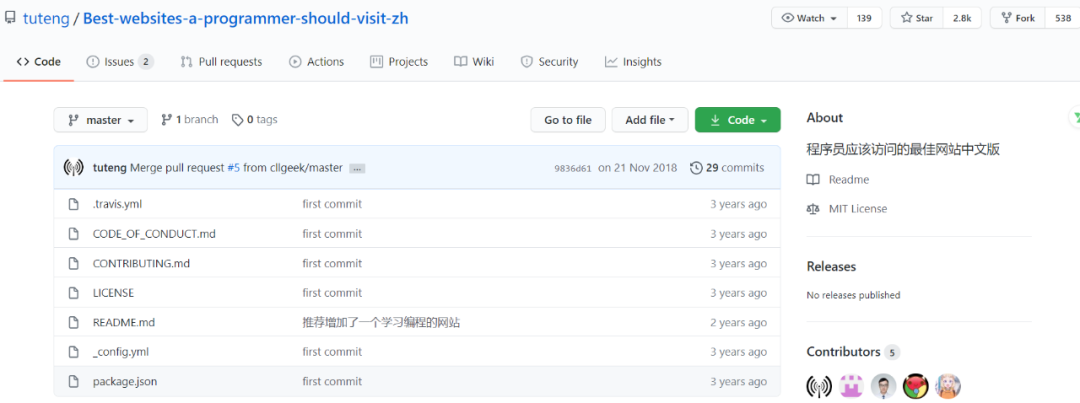Star this repository
Viewport: 1080px width, 403px height.
(917, 19)
